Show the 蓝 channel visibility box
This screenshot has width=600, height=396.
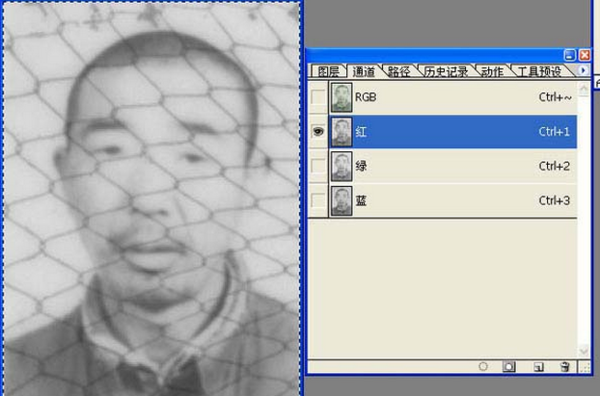pos(318,200)
